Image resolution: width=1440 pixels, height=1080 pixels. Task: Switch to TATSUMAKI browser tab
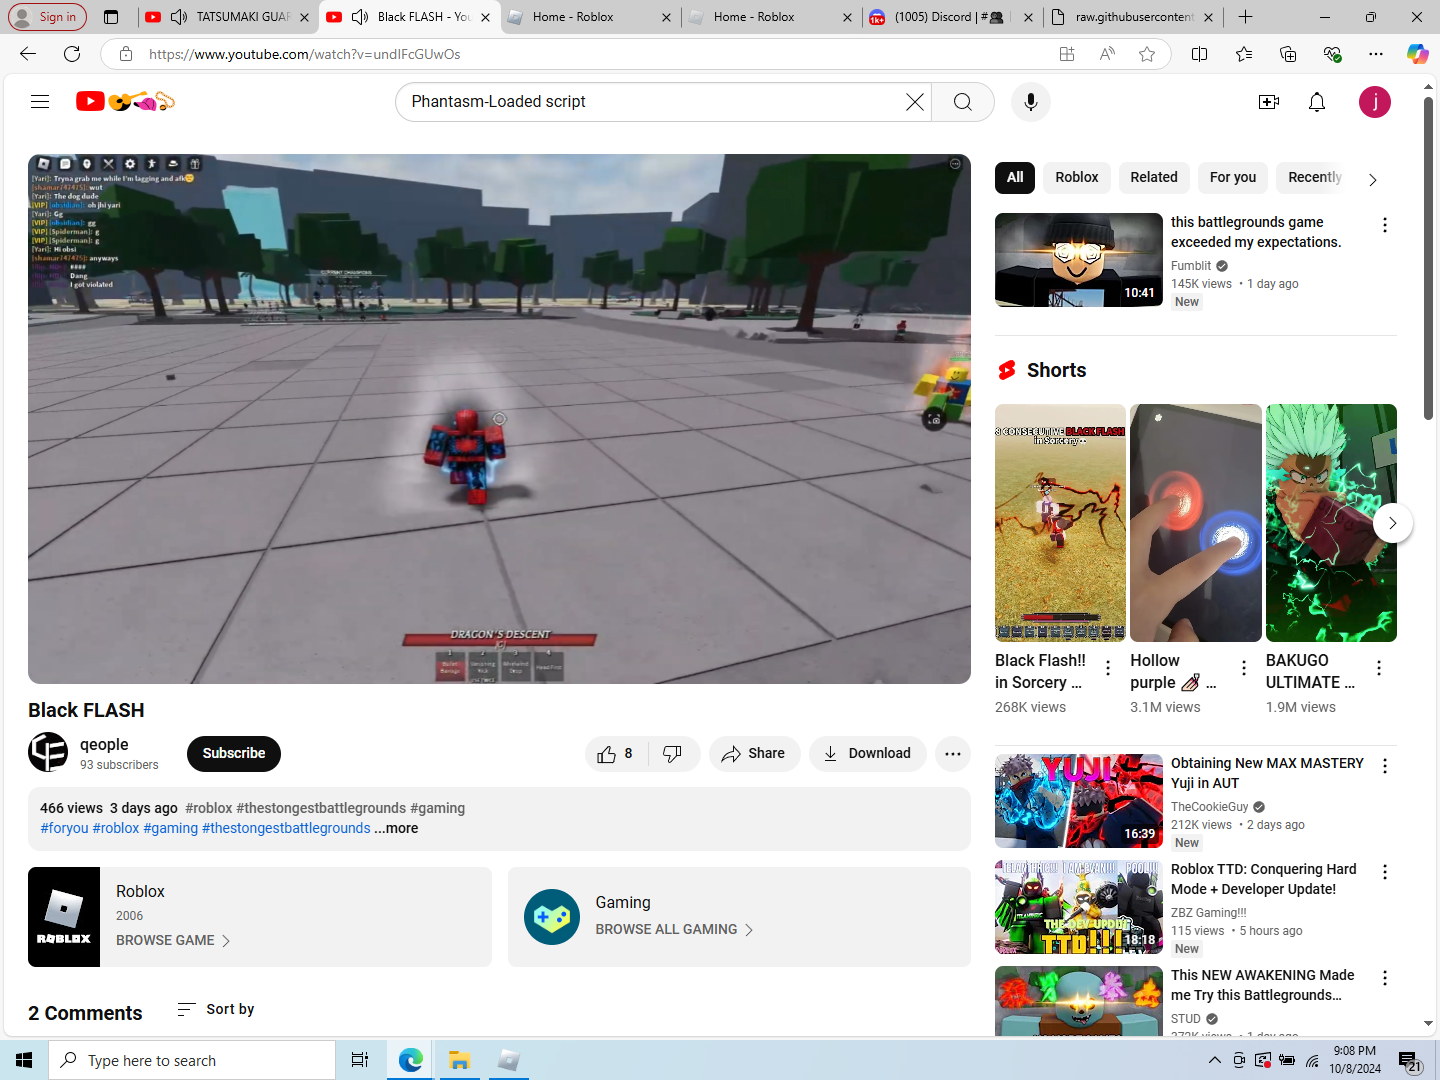tap(228, 17)
